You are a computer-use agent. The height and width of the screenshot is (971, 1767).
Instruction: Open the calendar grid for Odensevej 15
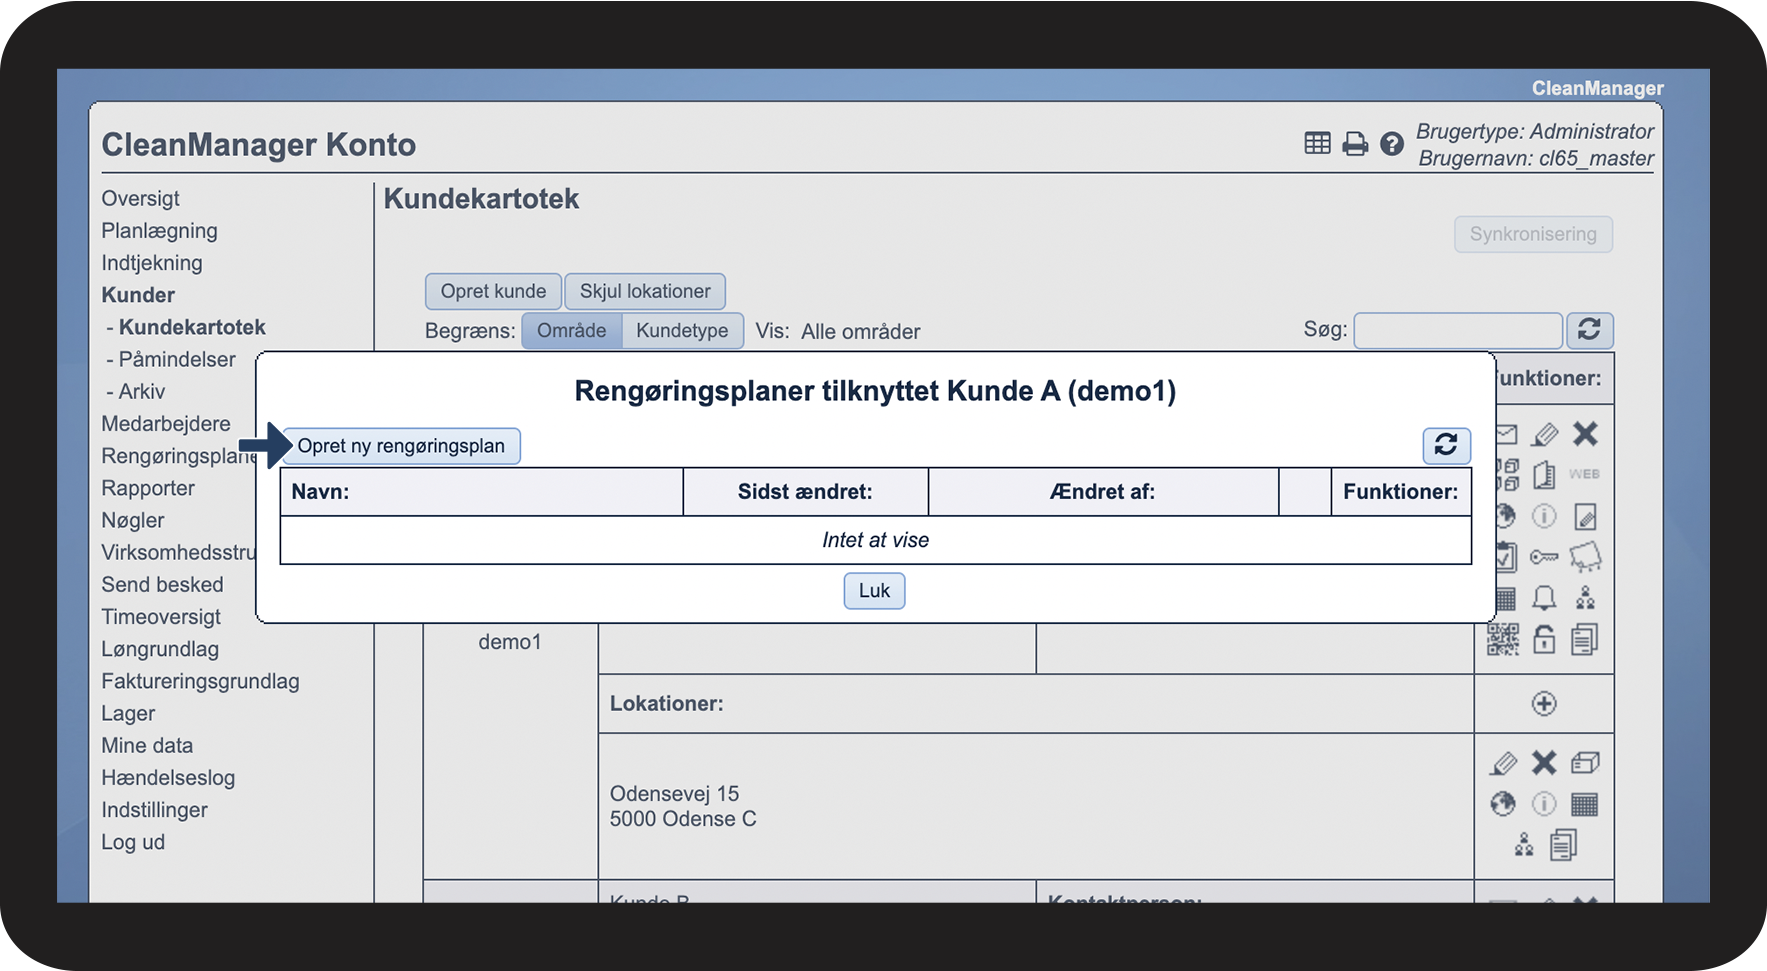pos(1585,804)
